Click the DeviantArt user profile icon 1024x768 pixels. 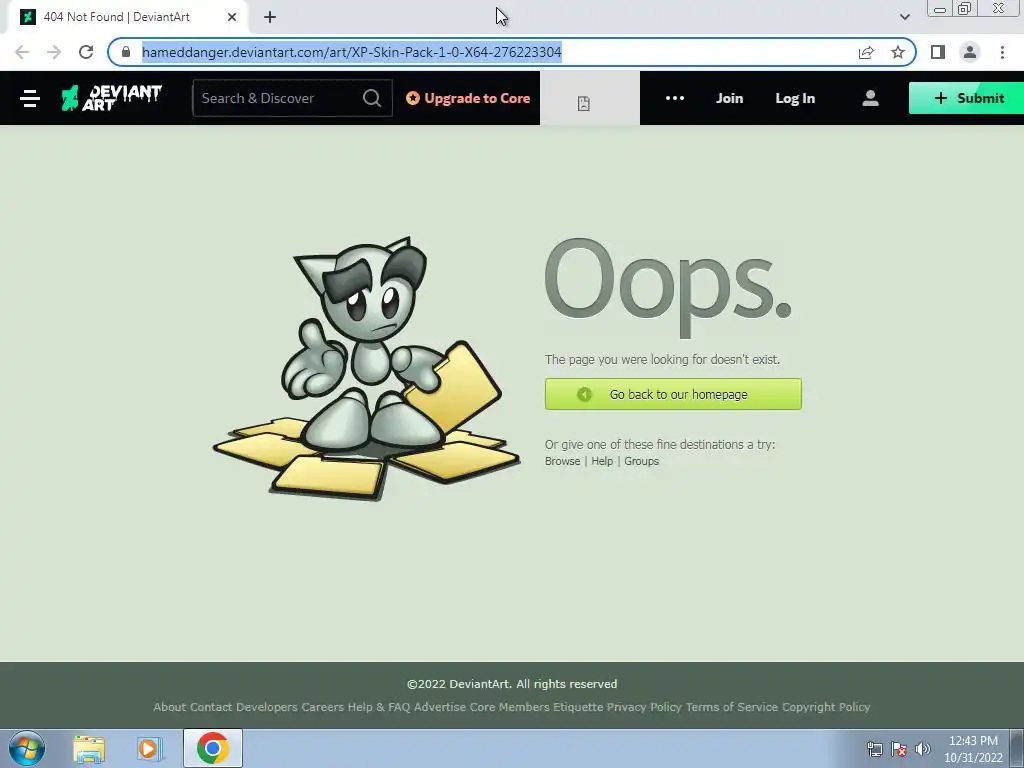tap(870, 99)
